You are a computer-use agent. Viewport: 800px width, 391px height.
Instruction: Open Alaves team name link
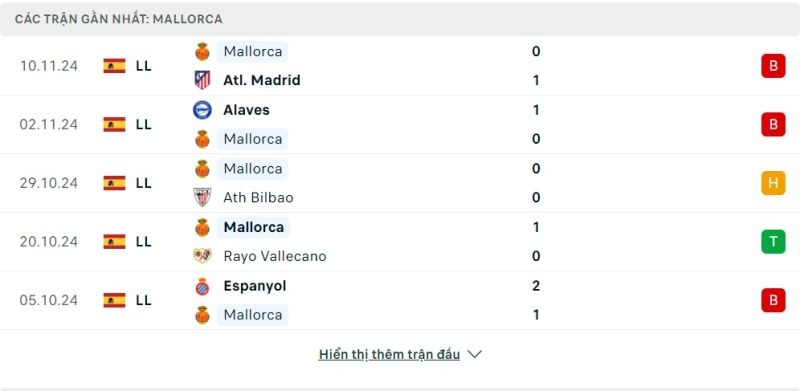pos(246,110)
